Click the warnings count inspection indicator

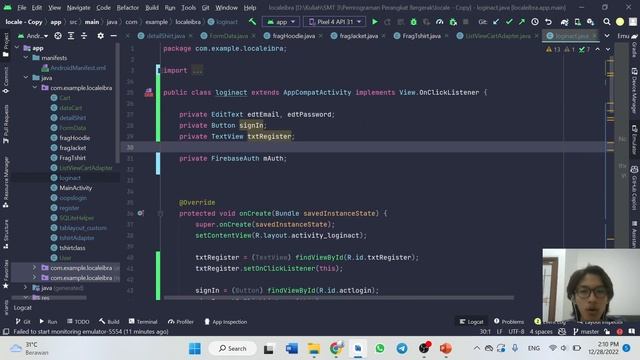tap(553, 49)
